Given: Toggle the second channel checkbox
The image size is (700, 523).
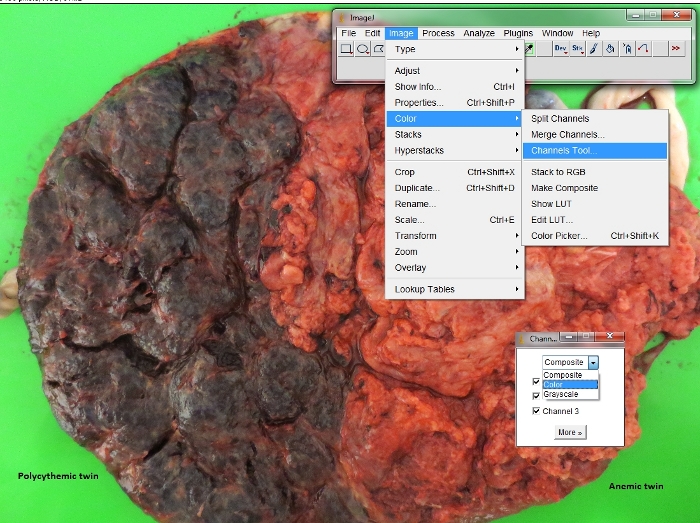Looking at the screenshot, I should (x=537, y=395).
